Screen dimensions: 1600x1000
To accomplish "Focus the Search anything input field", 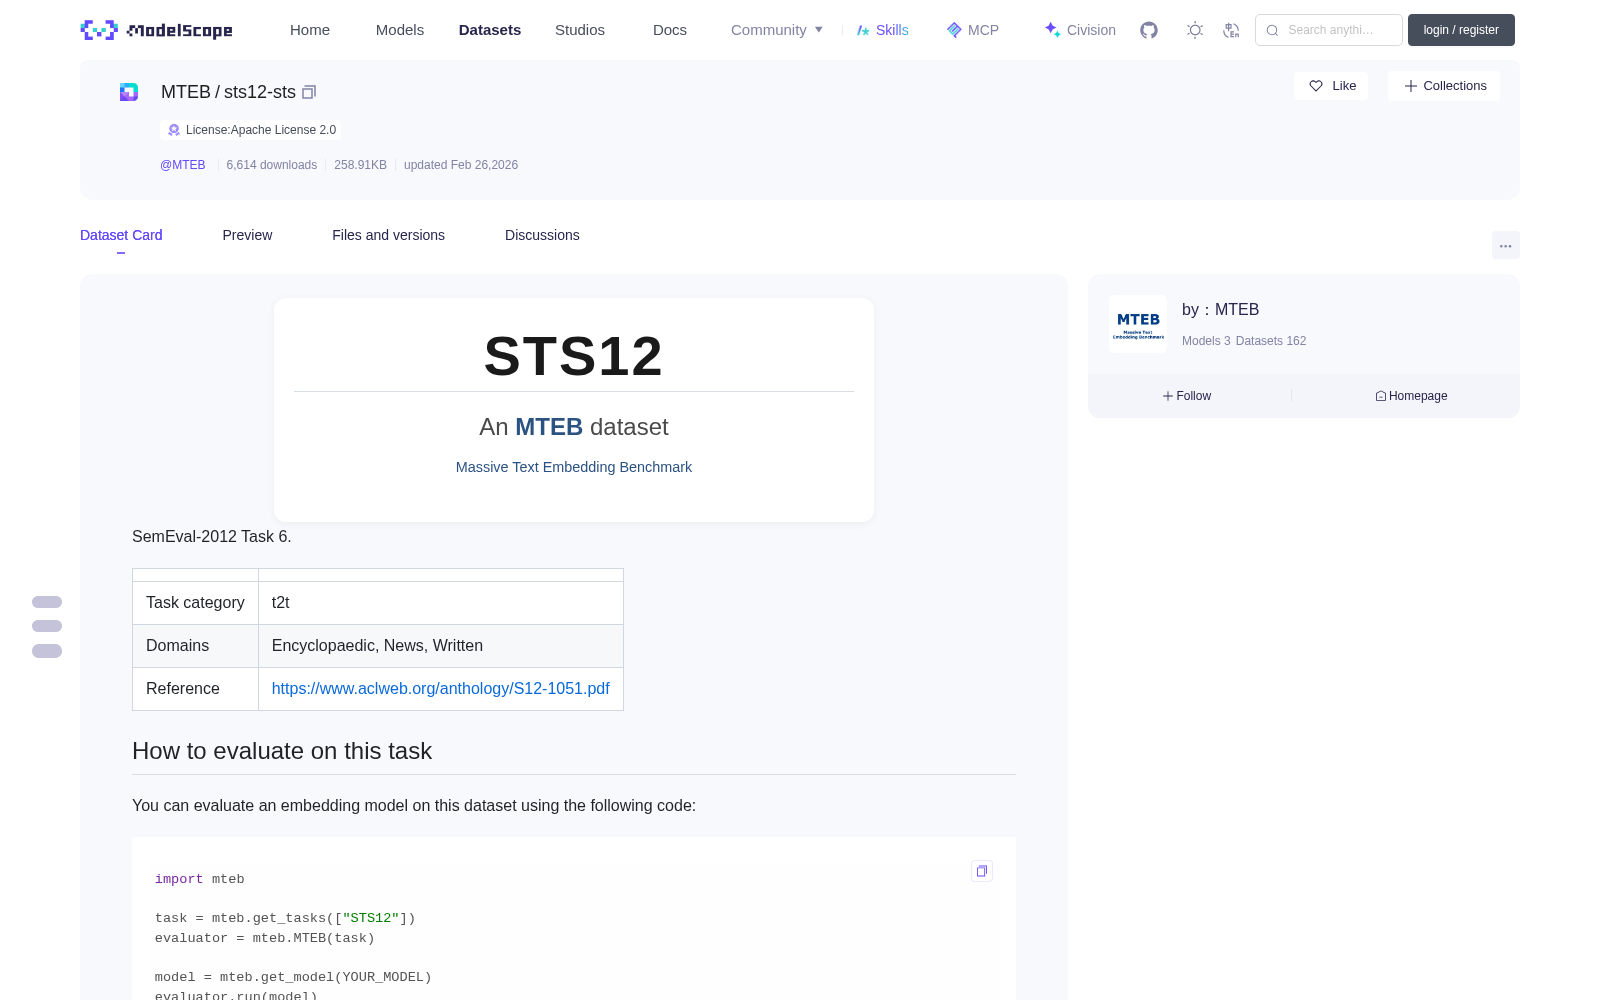I will (1329, 30).
